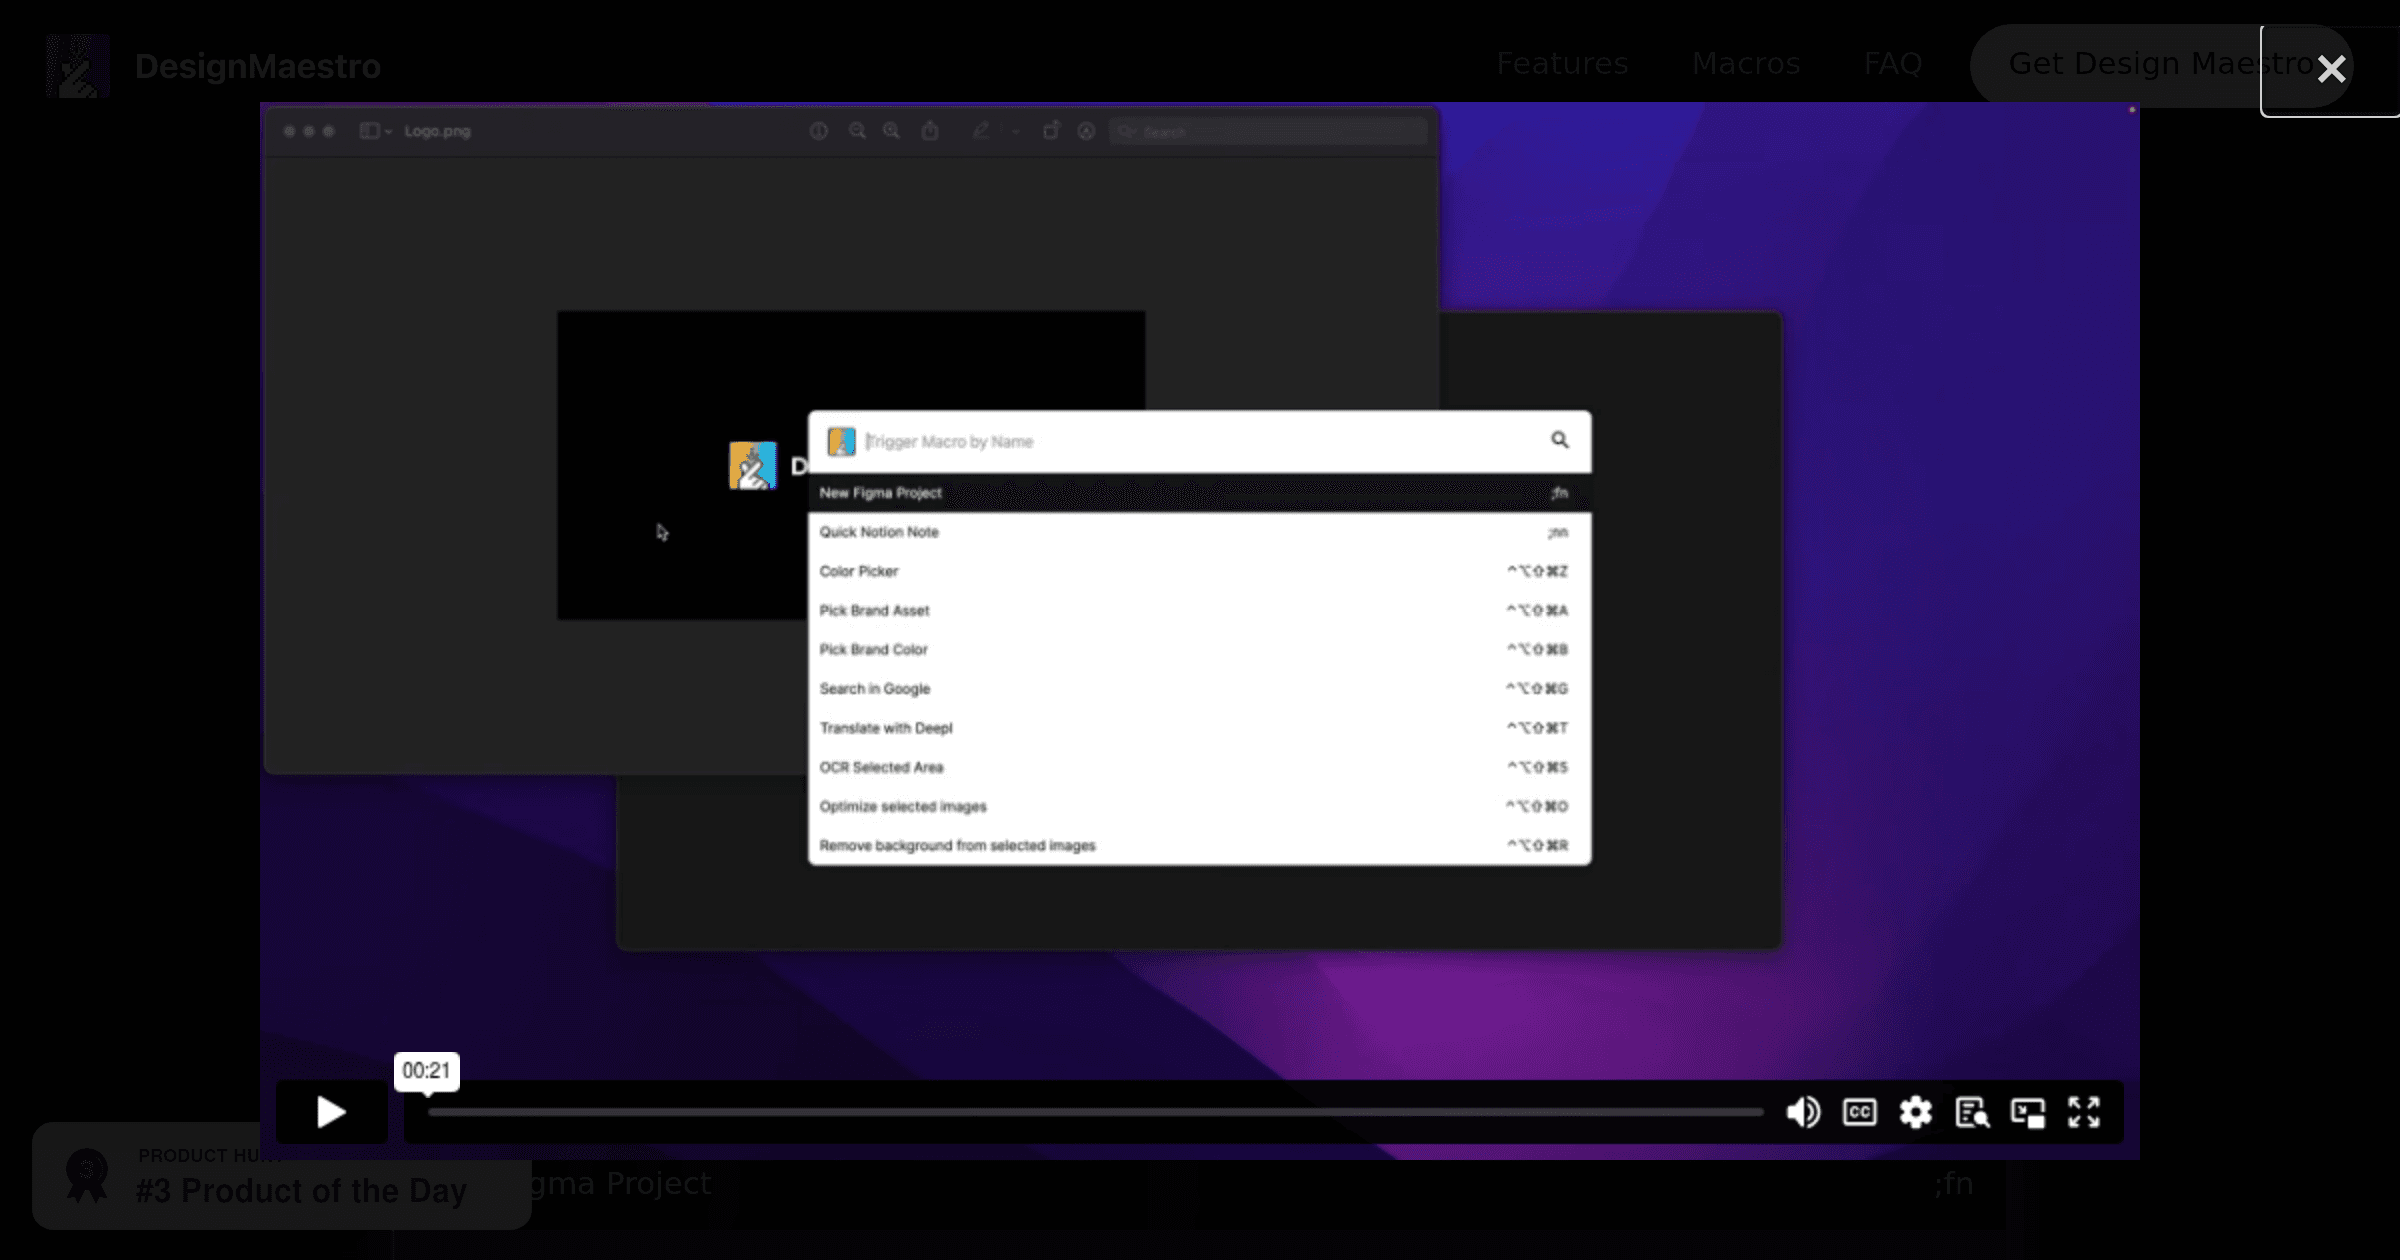
Task: Play the demo video
Action: [331, 1112]
